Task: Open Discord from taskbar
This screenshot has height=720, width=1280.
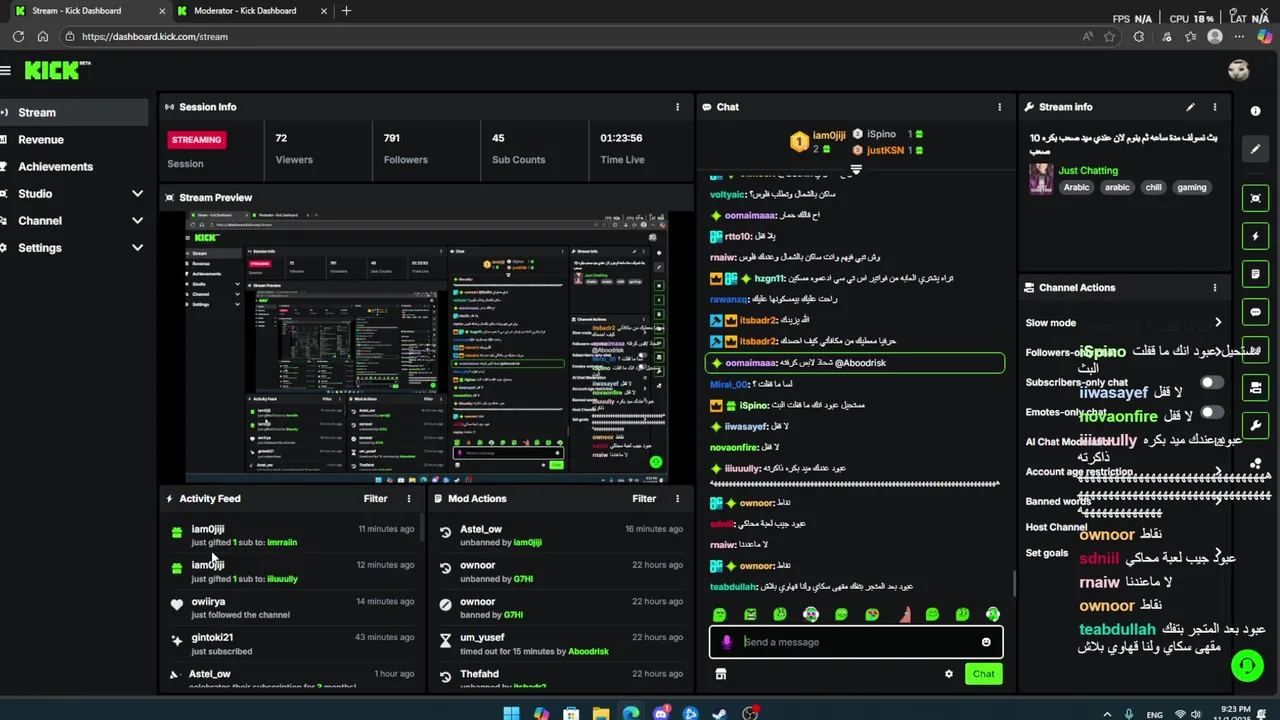Action: coord(660,714)
